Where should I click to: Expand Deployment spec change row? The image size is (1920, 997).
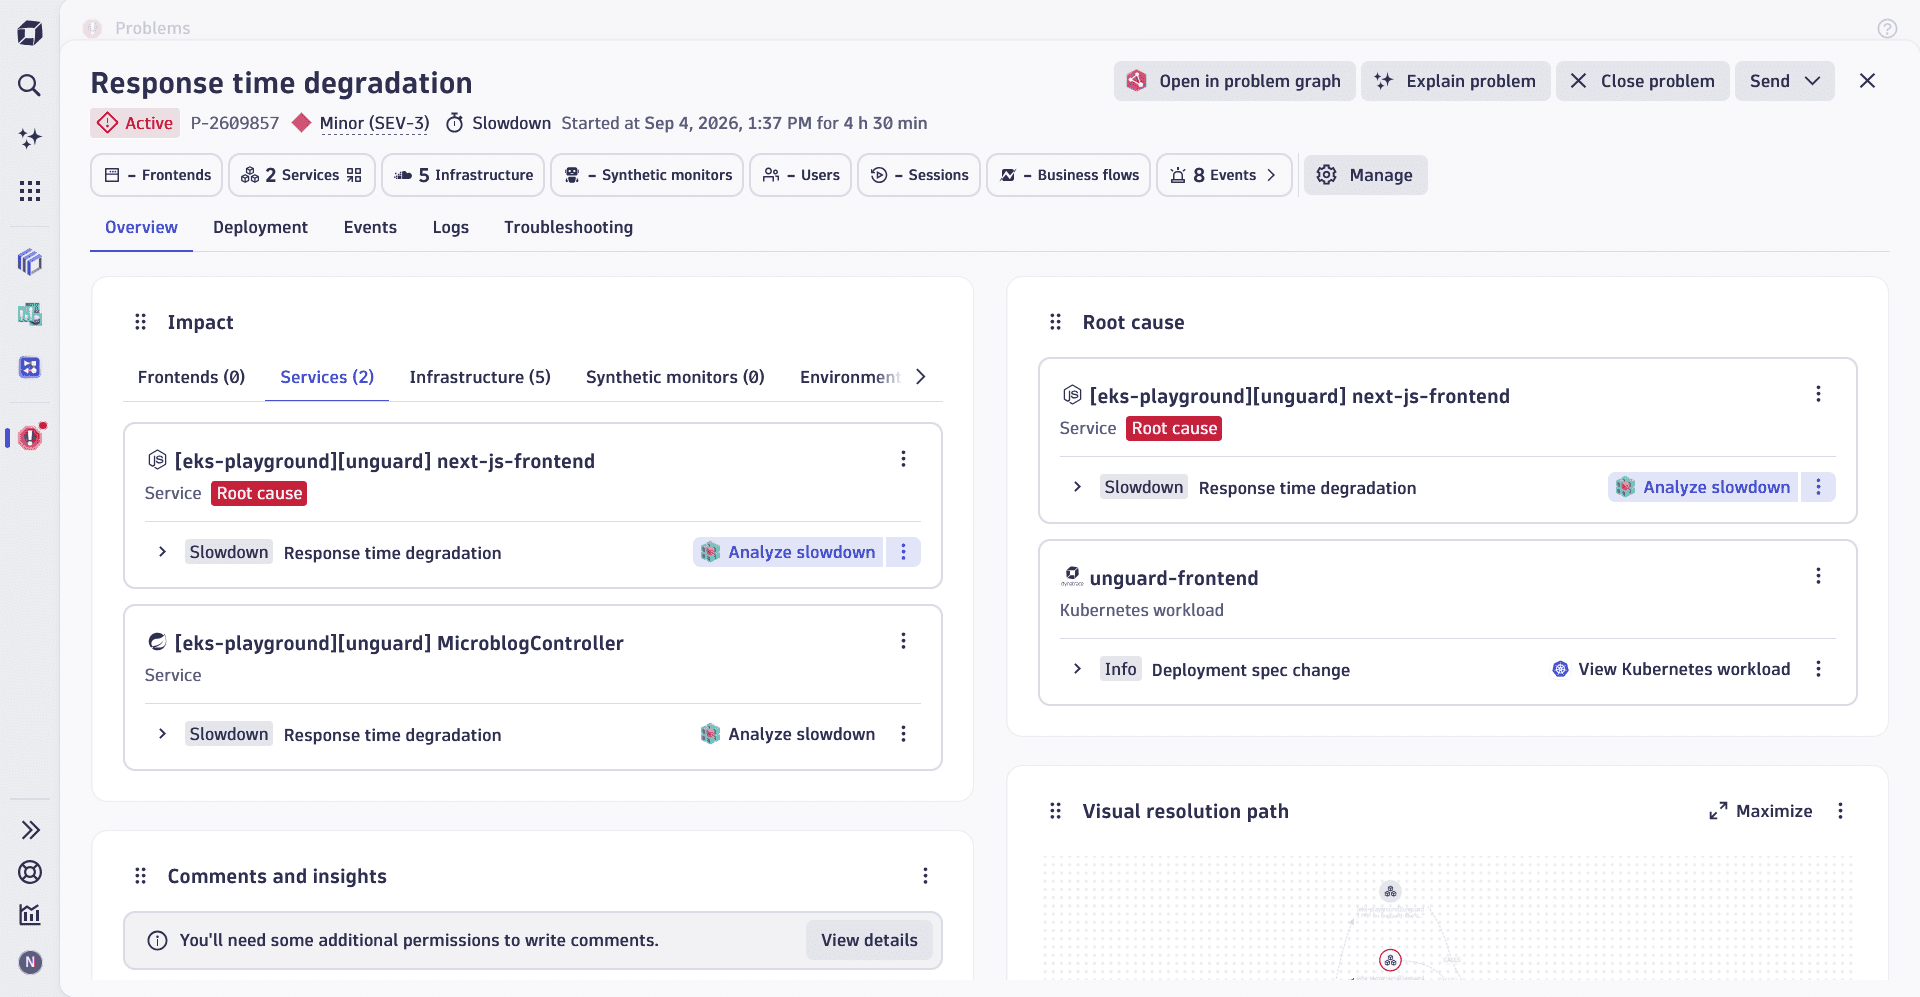1077,669
